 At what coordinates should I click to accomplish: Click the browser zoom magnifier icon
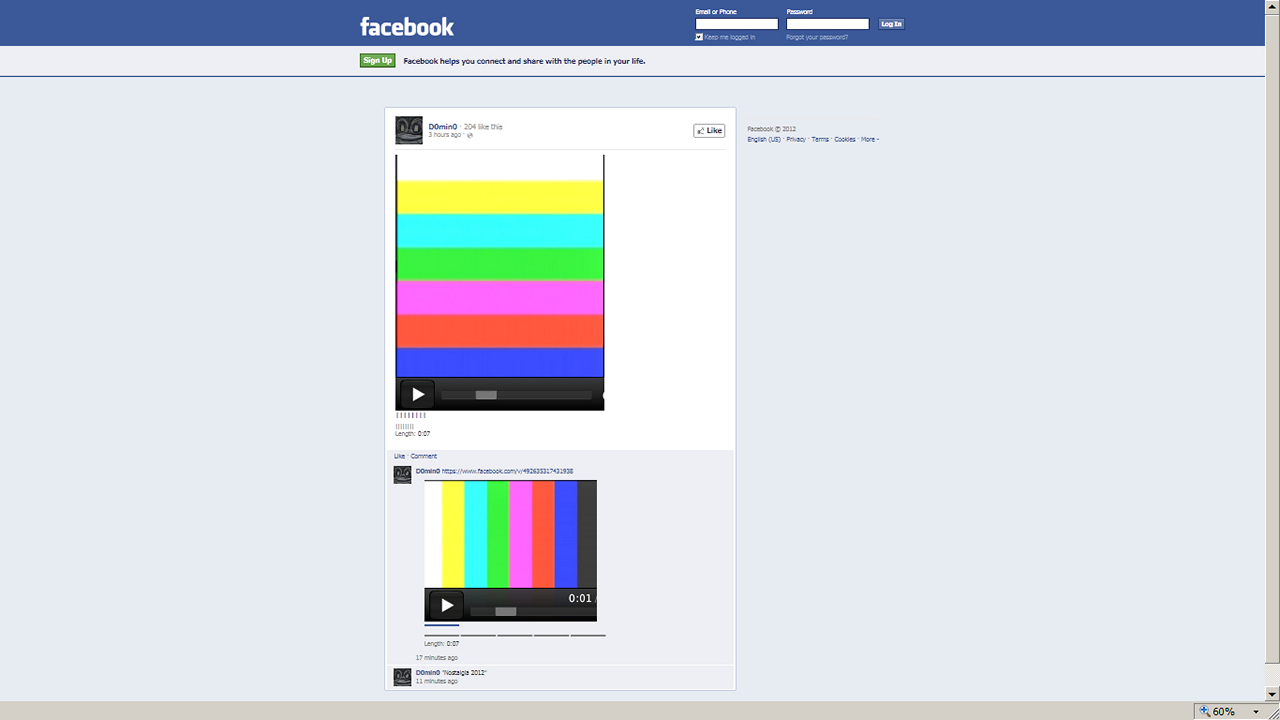(1203, 711)
